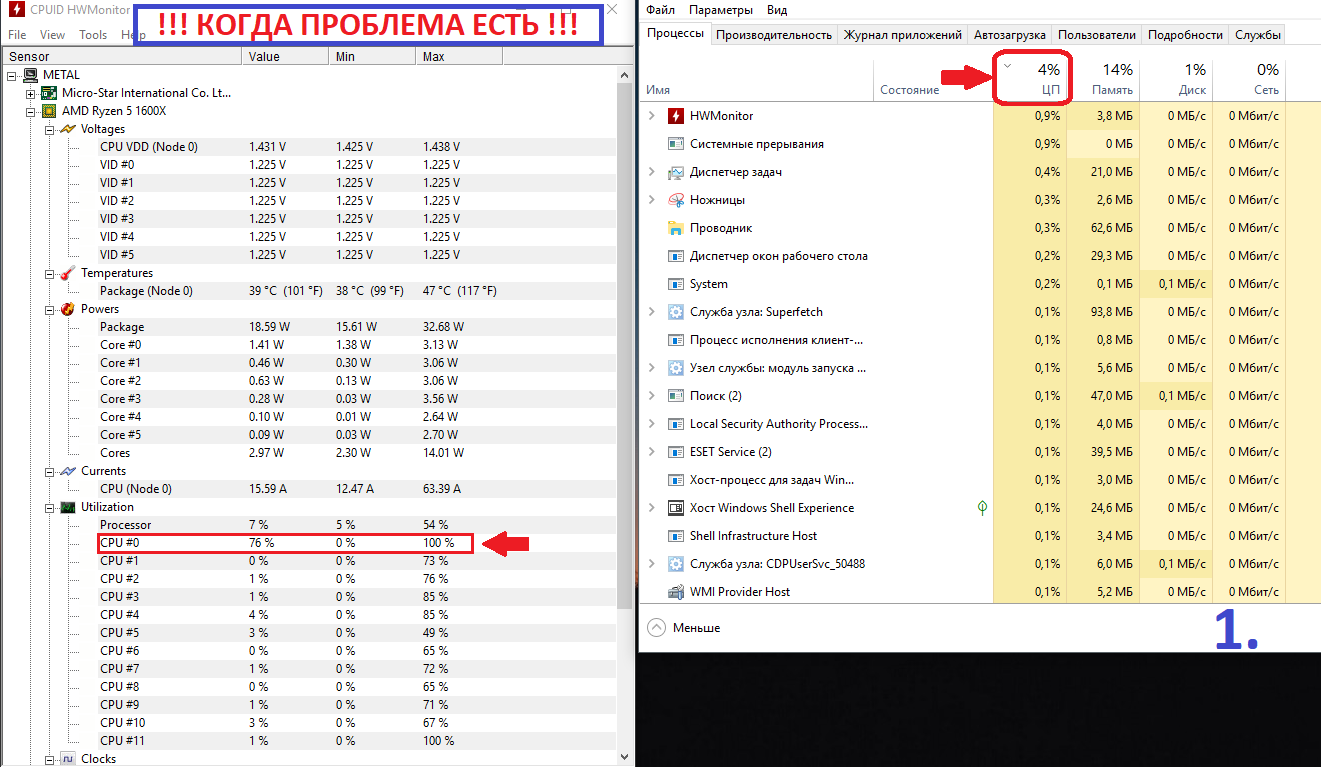Click the Диспетчер задач process icon

pyautogui.click(x=675, y=172)
